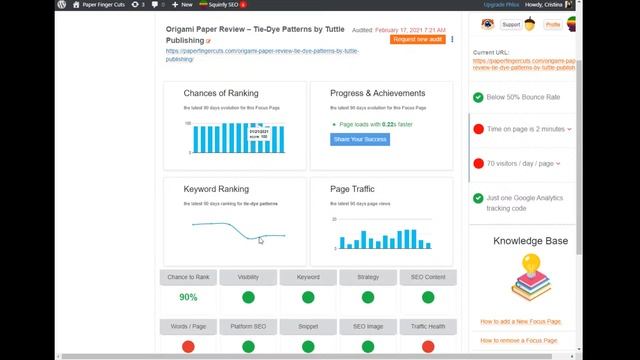This screenshot has width=640, height=360.
Task: Click green check beside Google Analytics tracking code
Action: (x=478, y=198)
